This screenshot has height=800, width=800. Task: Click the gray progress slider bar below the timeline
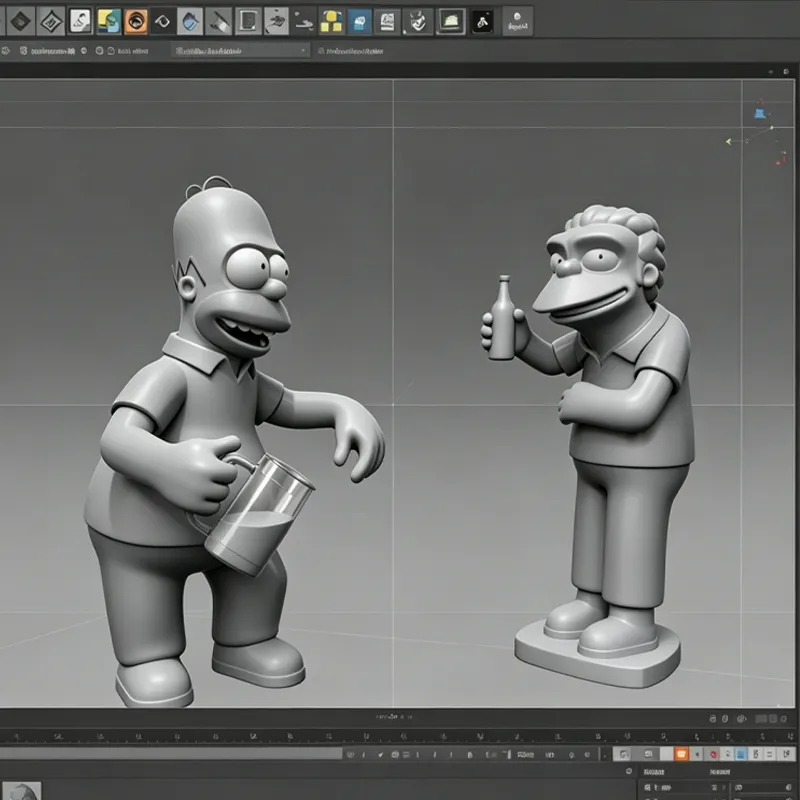pyautogui.click(x=171, y=754)
